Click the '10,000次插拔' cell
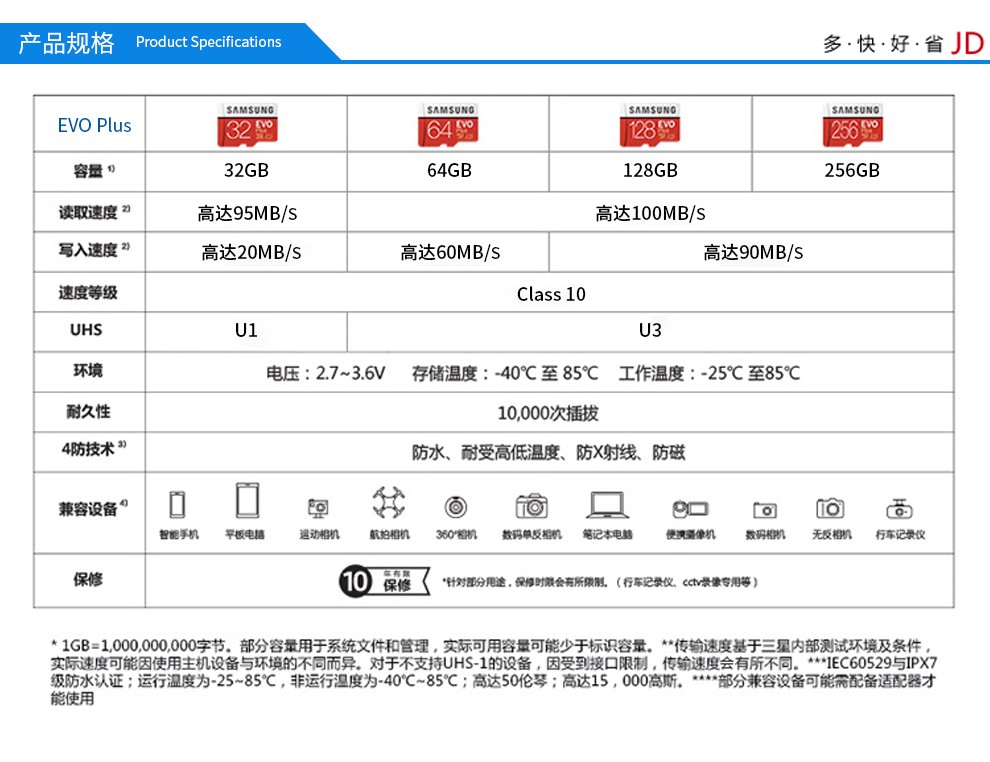This screenshot has width=990, height=762. [548, 413]
